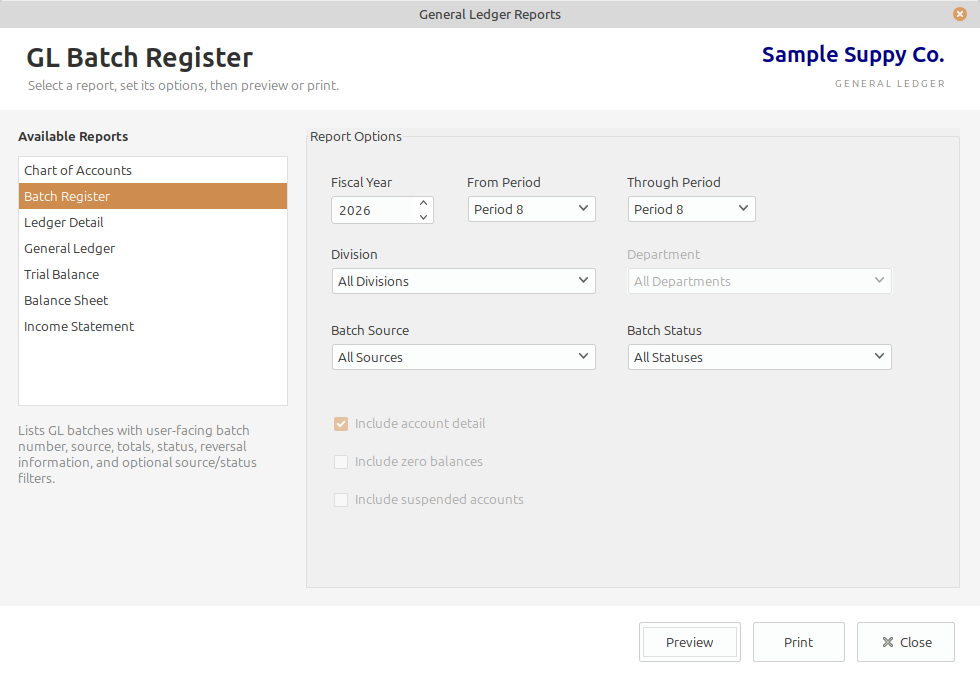Pick Trial Balance from the report list

[x=152, y=274]
